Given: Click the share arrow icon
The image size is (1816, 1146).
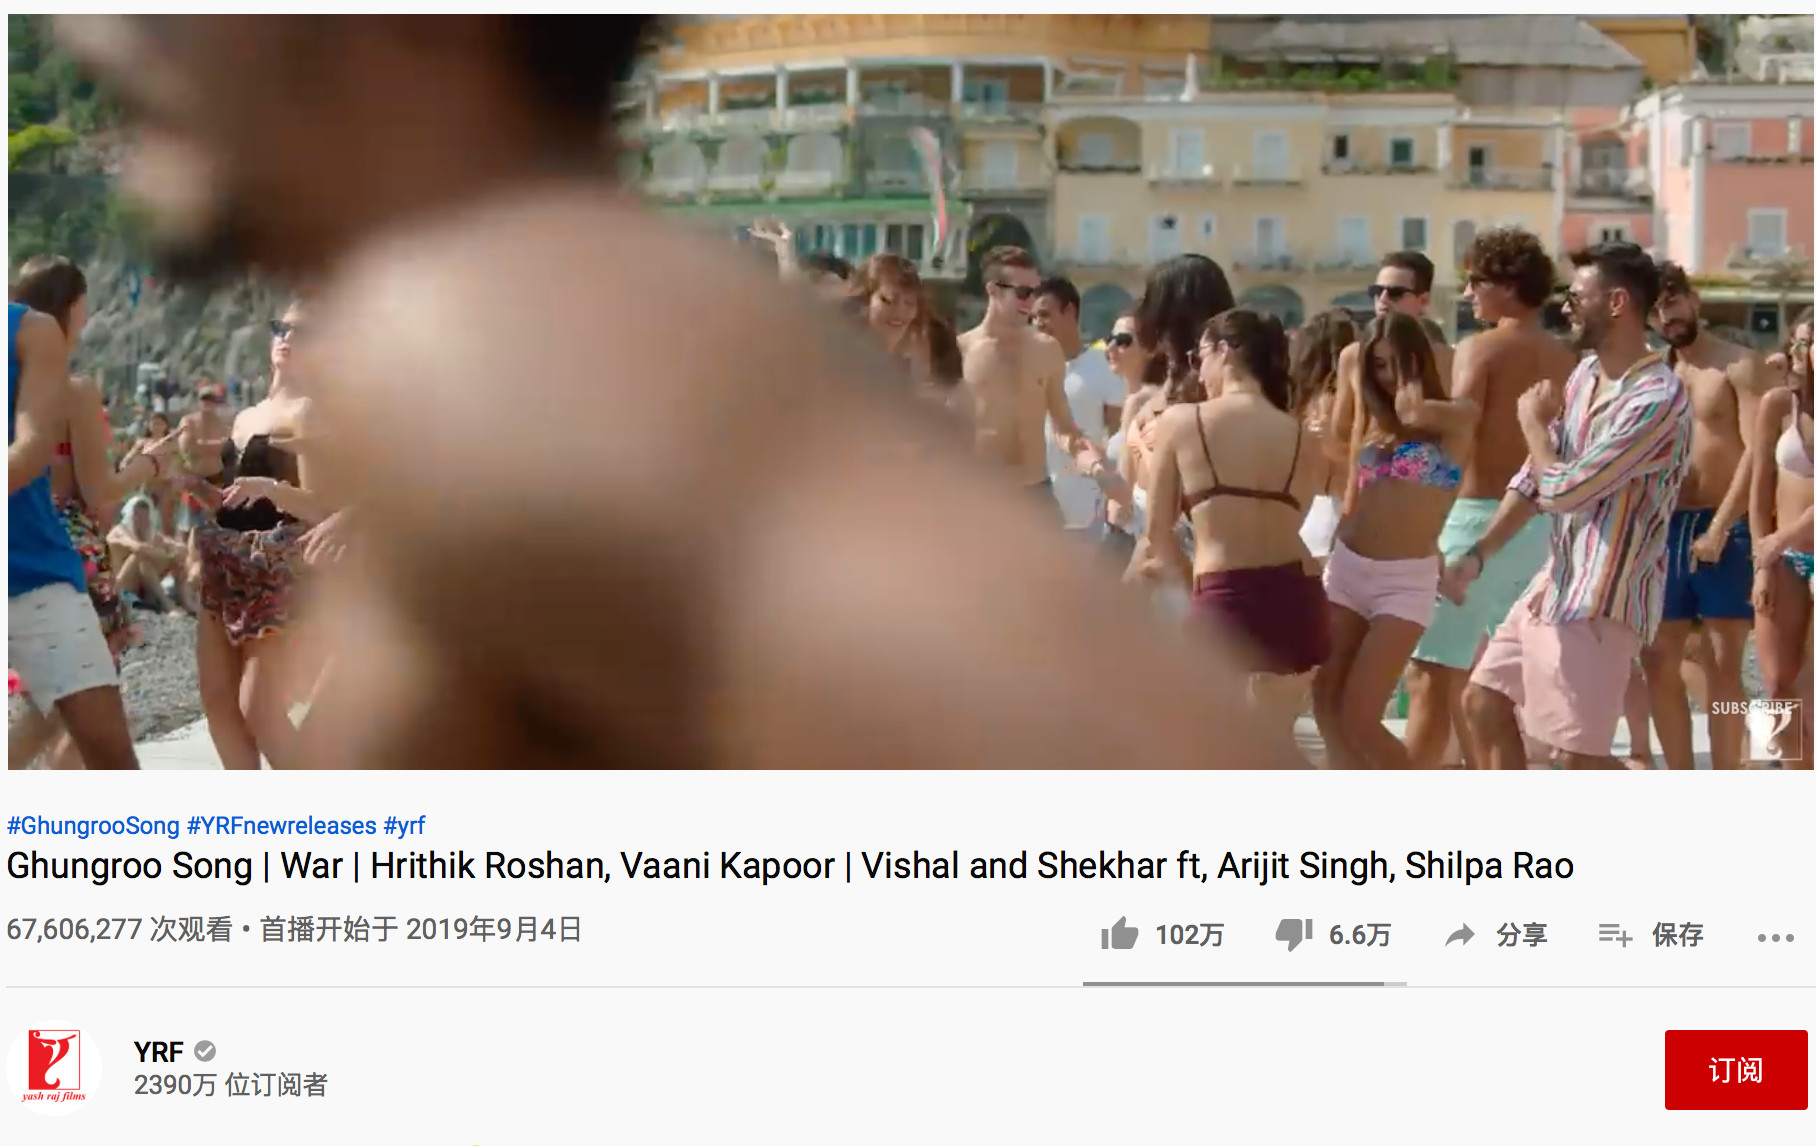Looking at the screenshot, I should [1461, 936].
